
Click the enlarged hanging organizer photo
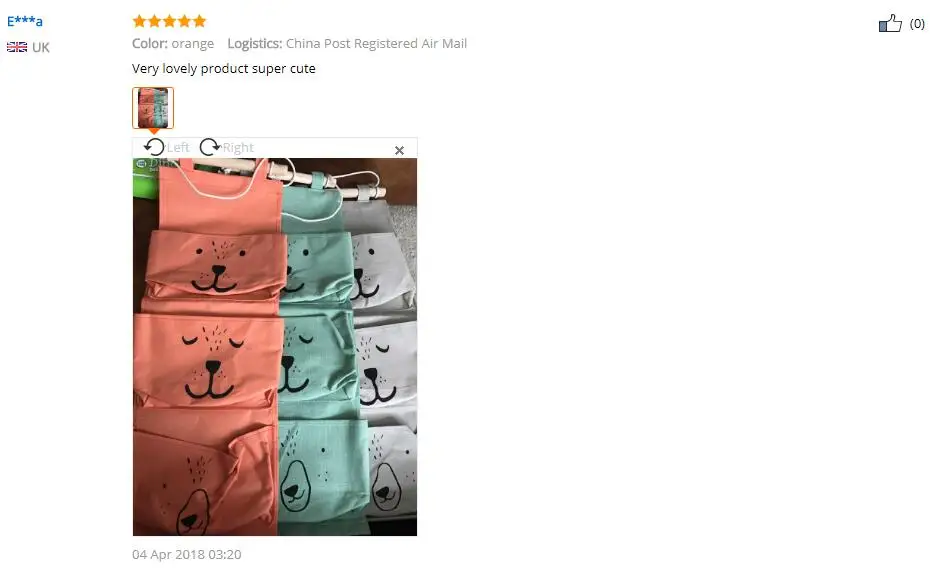tap(275, 347)
